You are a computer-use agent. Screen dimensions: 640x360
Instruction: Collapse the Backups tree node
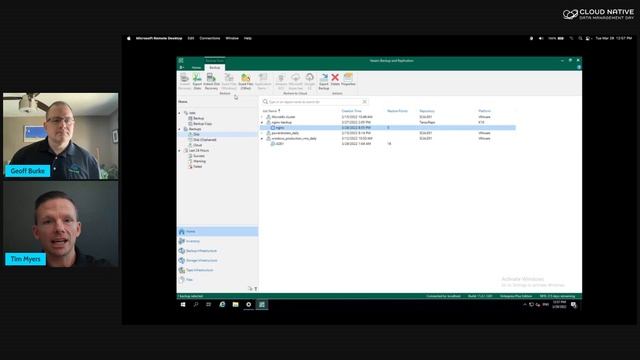point(180,129)
